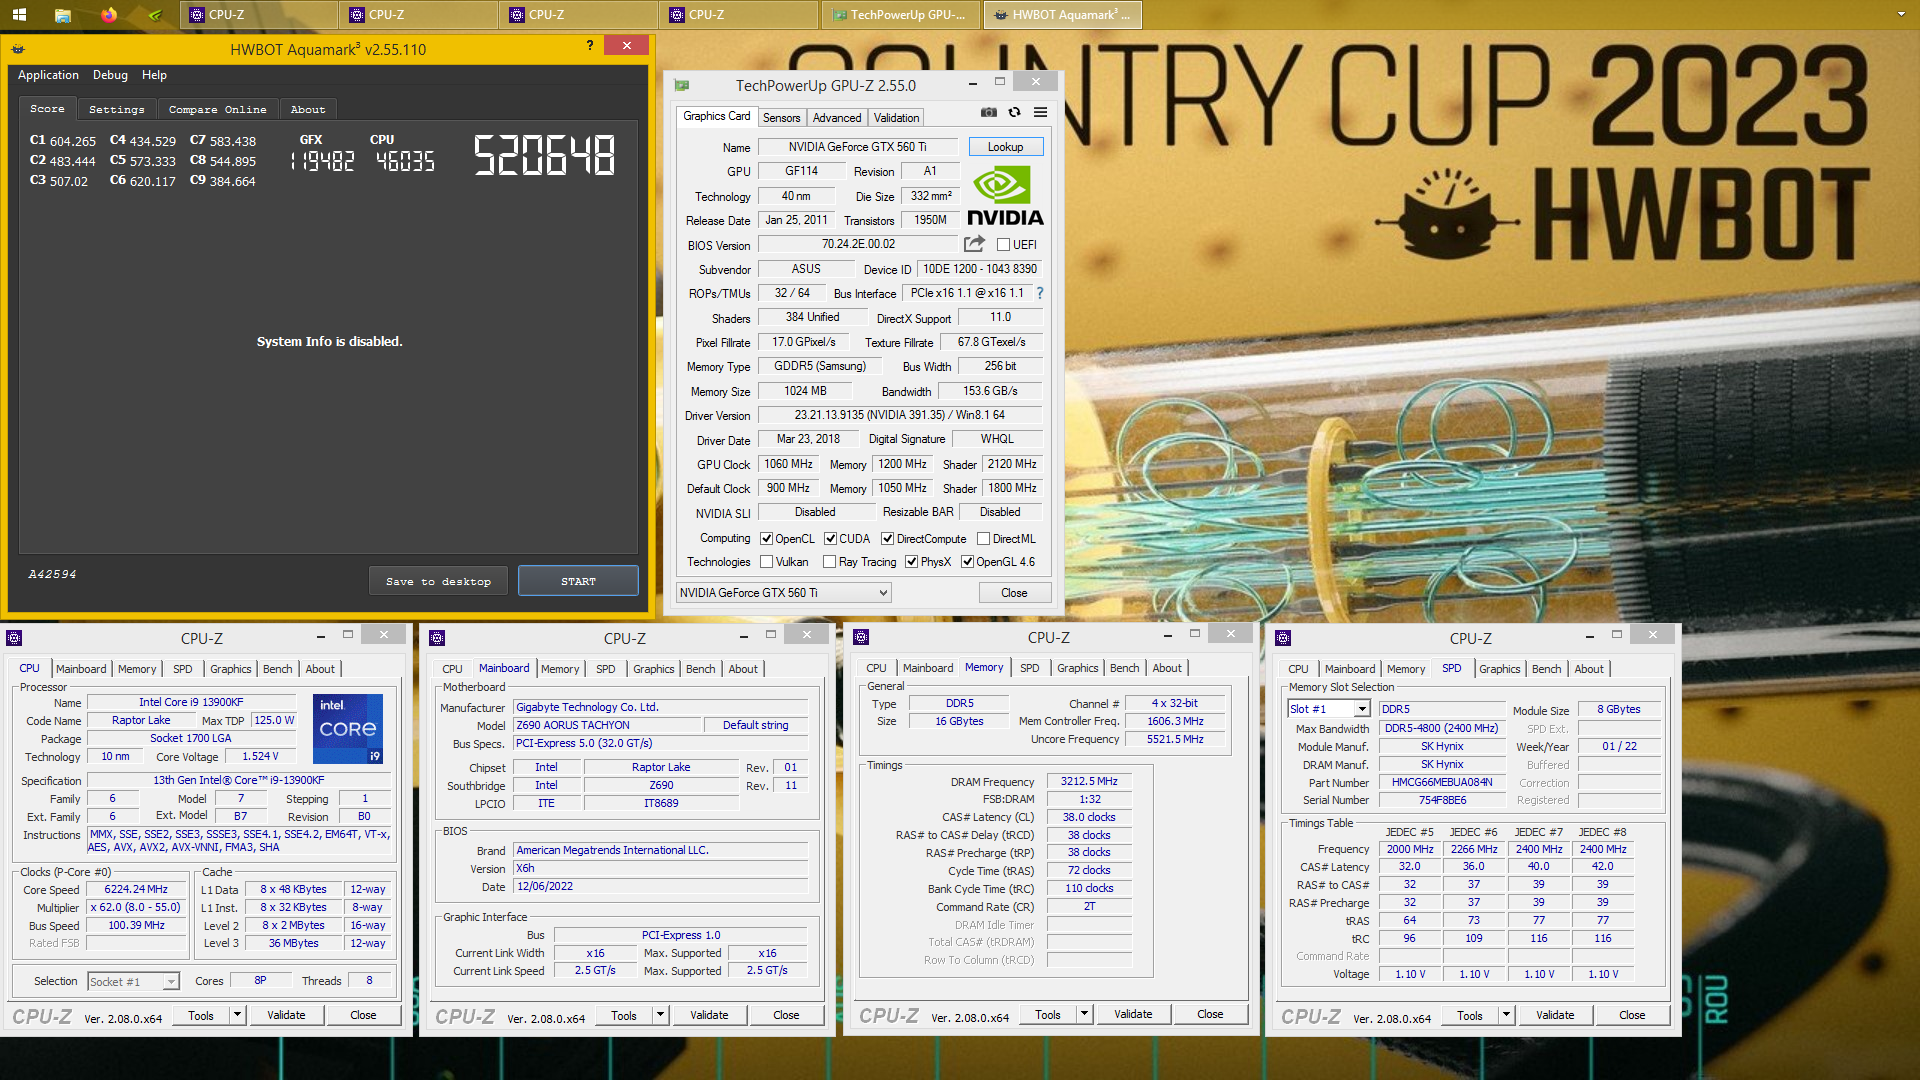
Task: Click the GPU-Z Lookup button
Action: (1005, 147)
